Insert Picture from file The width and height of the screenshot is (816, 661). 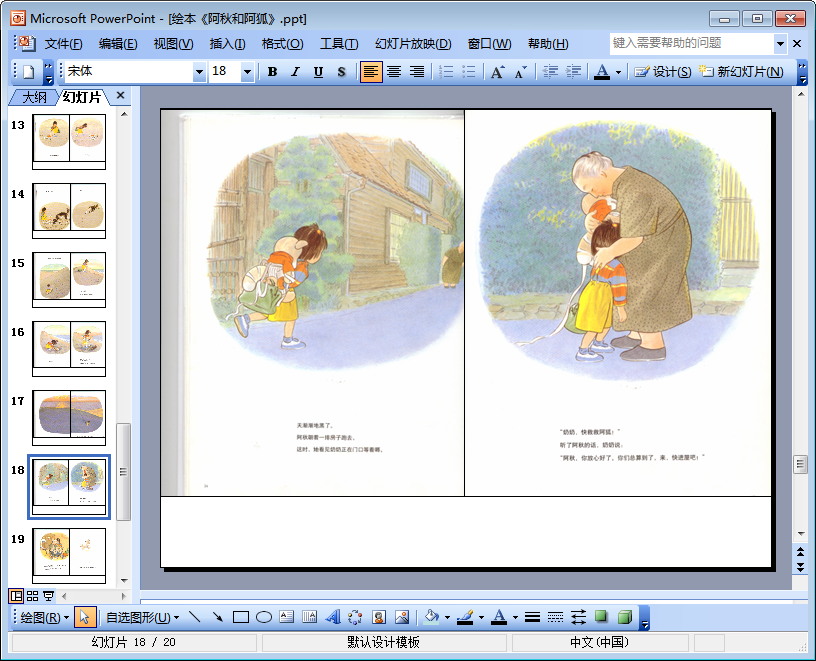click(401, 618)
